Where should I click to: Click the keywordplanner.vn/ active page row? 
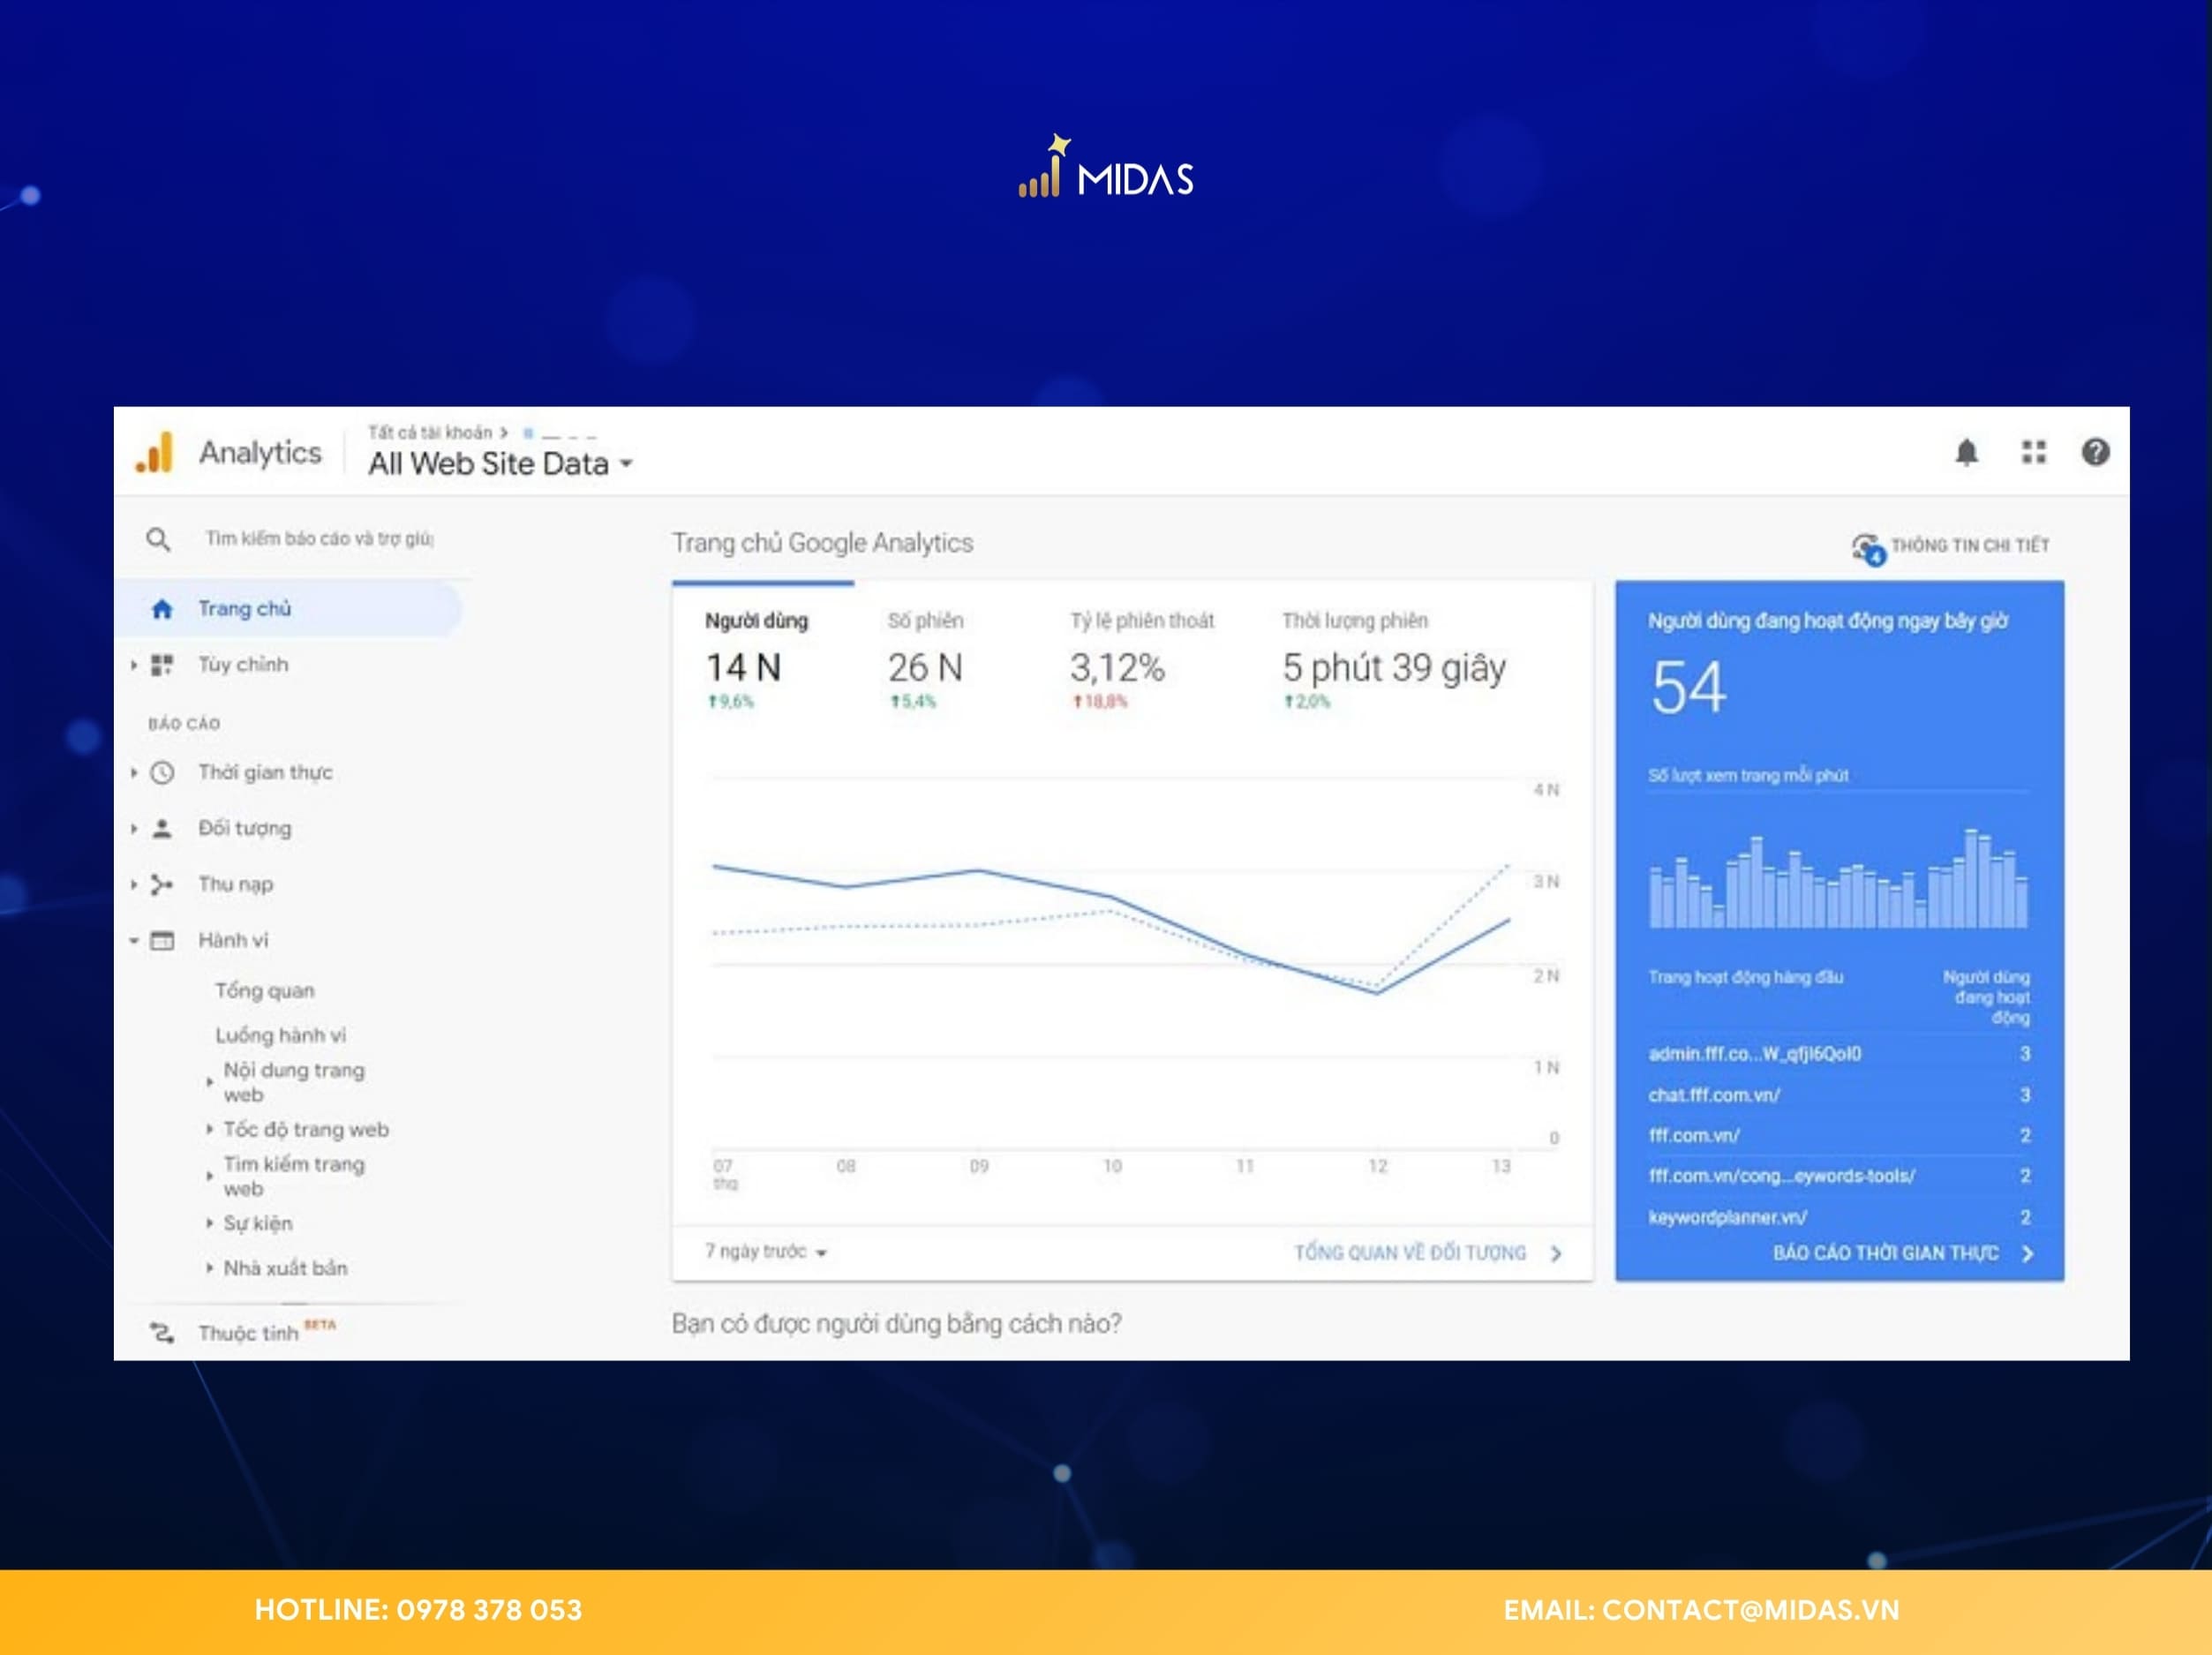click(x=1839, y=1217)
